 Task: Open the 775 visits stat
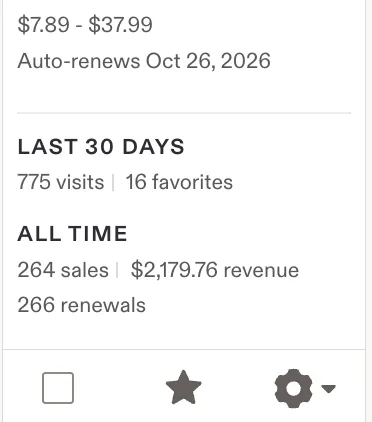point(61,182)
